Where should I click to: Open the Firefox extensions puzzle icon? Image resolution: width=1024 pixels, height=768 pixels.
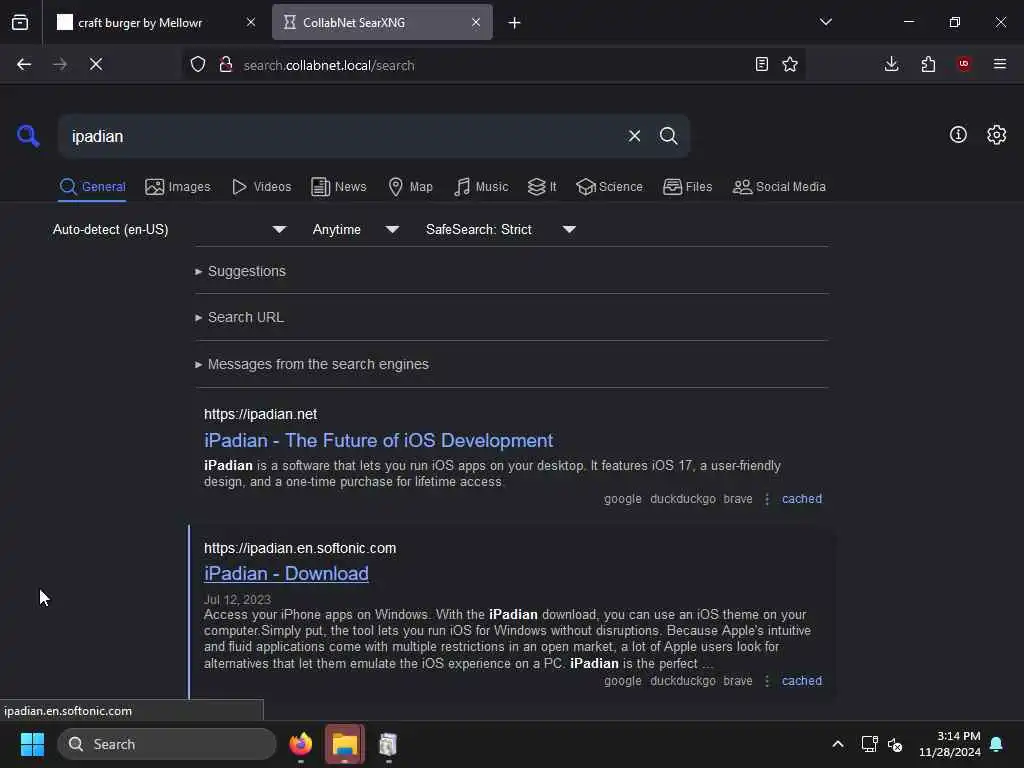928,64
